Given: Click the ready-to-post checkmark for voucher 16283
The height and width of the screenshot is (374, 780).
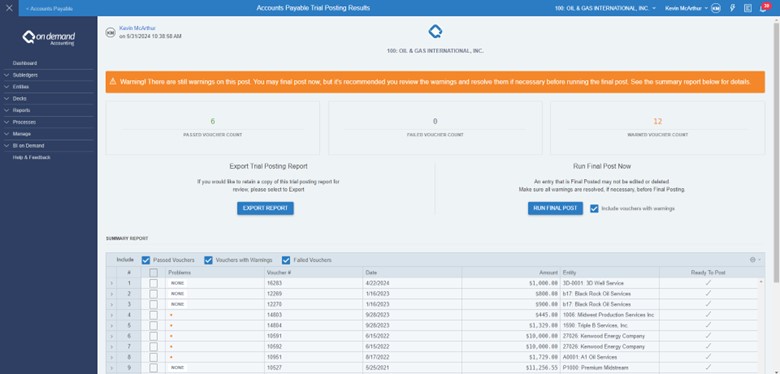Looking at the screenshot, I should click(x=708, y=282).
